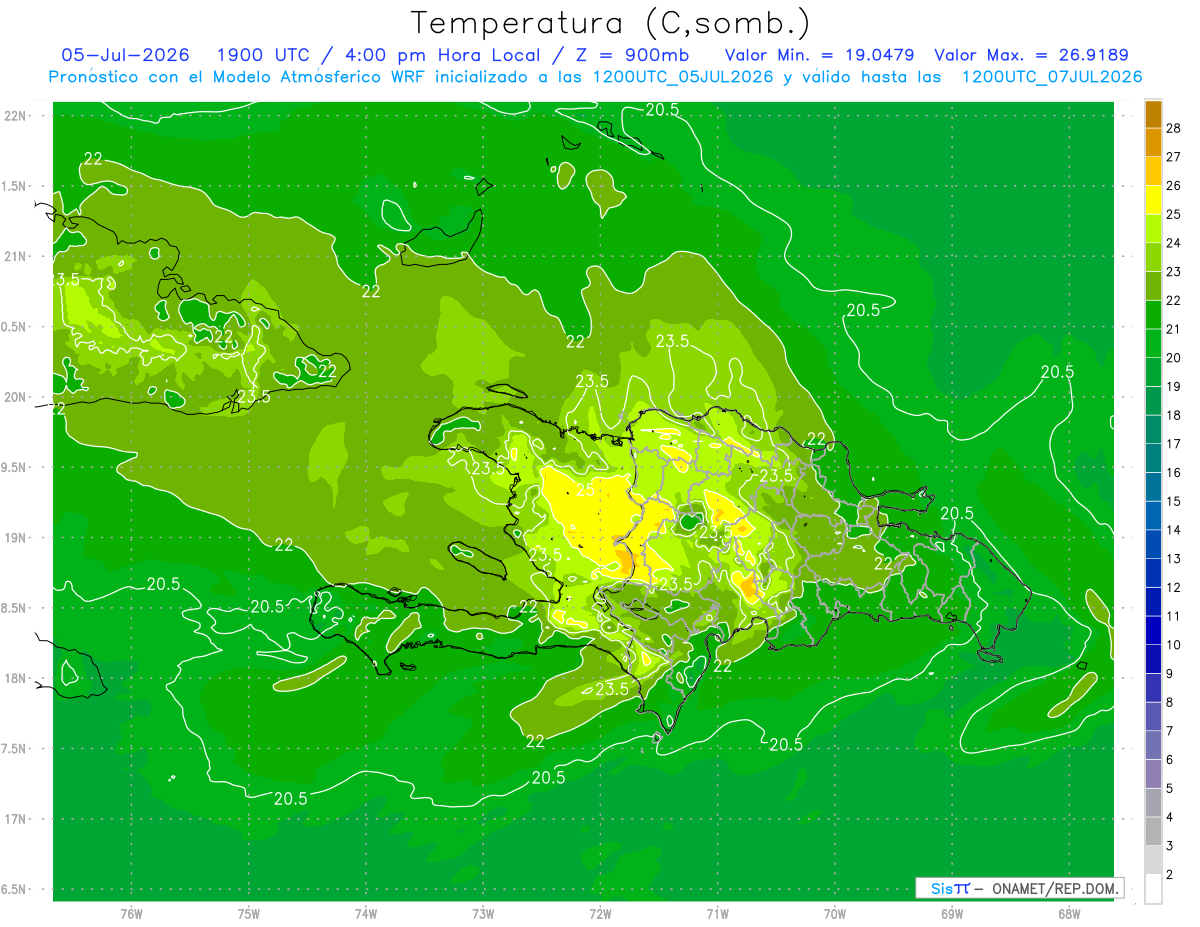
Task: Click the orange 28 degree color swatch
Action: pos(1153,114)
